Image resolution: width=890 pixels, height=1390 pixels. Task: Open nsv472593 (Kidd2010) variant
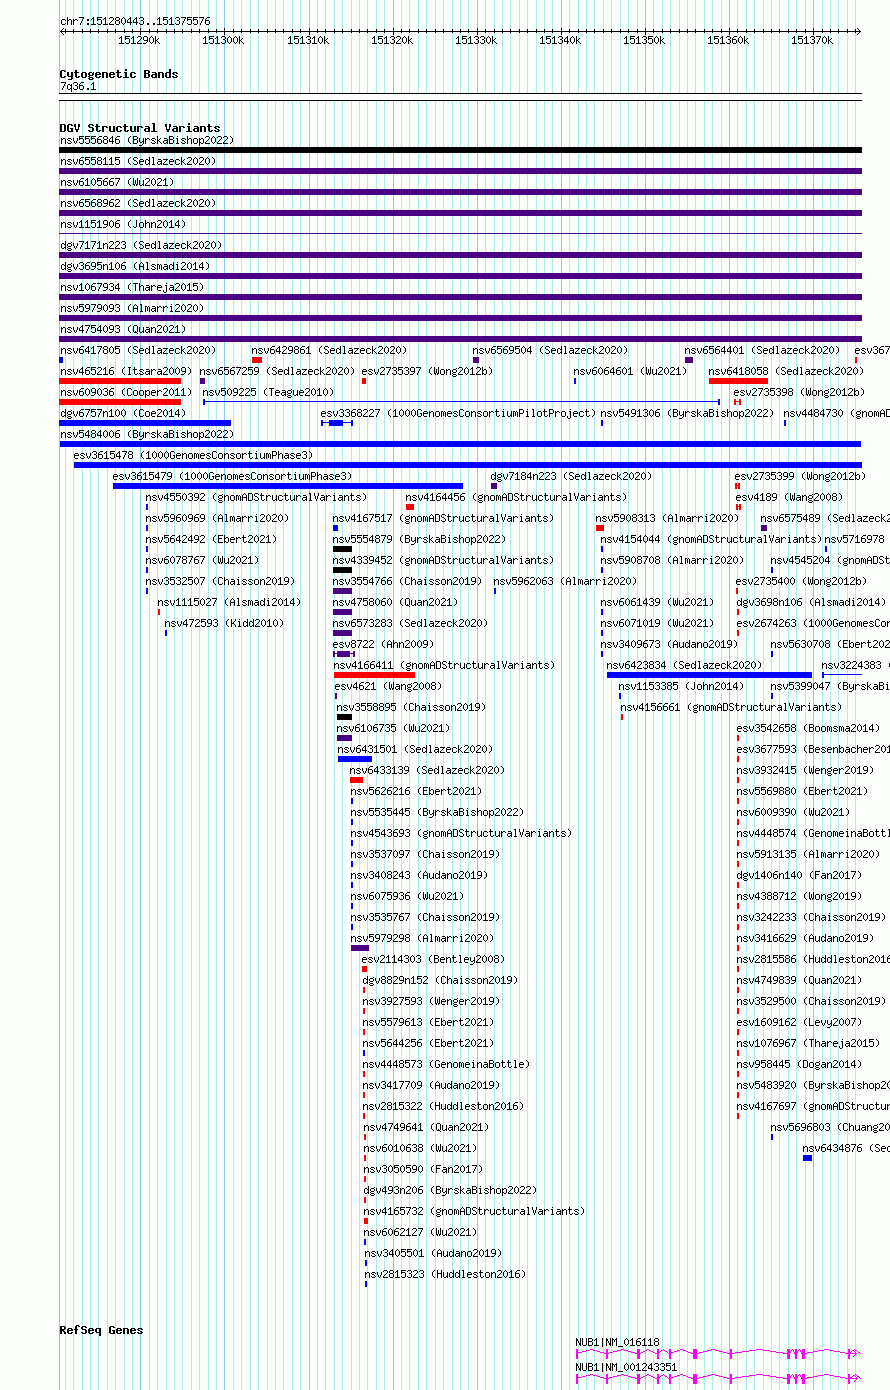[x=224, y=624]
